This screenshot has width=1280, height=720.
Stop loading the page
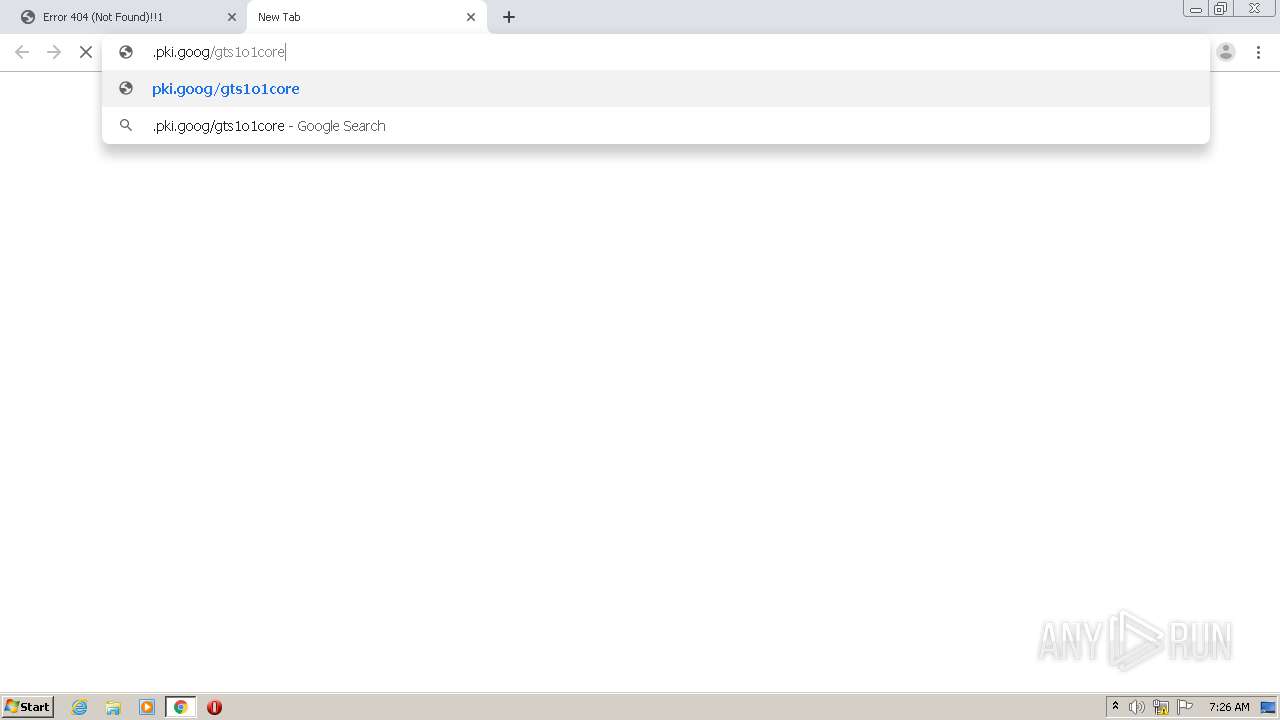coord(86,52)
